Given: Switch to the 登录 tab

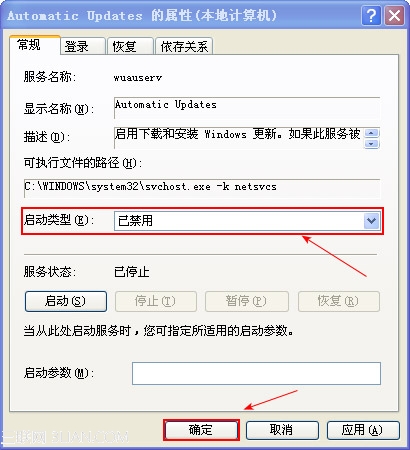Looking at the screenshot, I should (x=83, y=46).
